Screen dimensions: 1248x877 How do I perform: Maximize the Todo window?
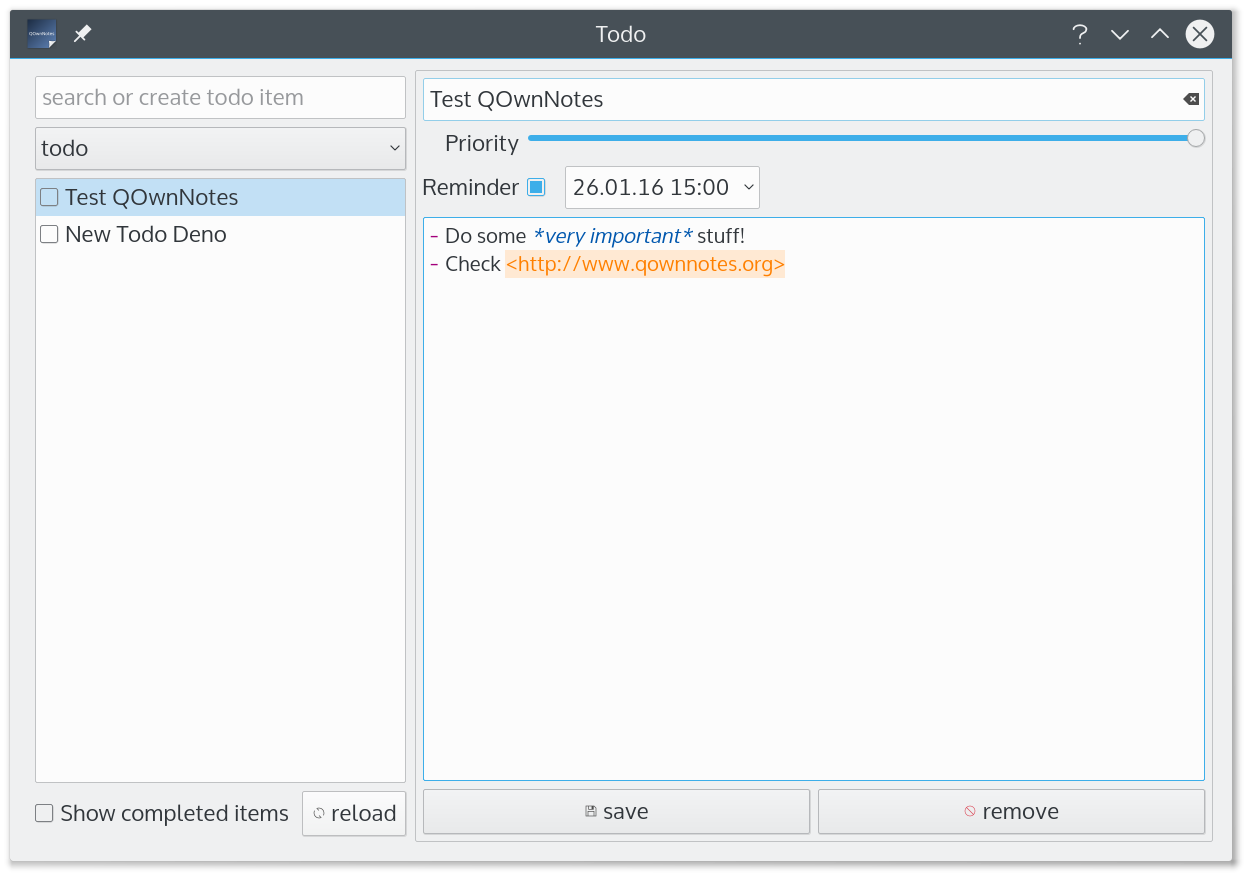pyautogui.click(x=1159, y=34)
